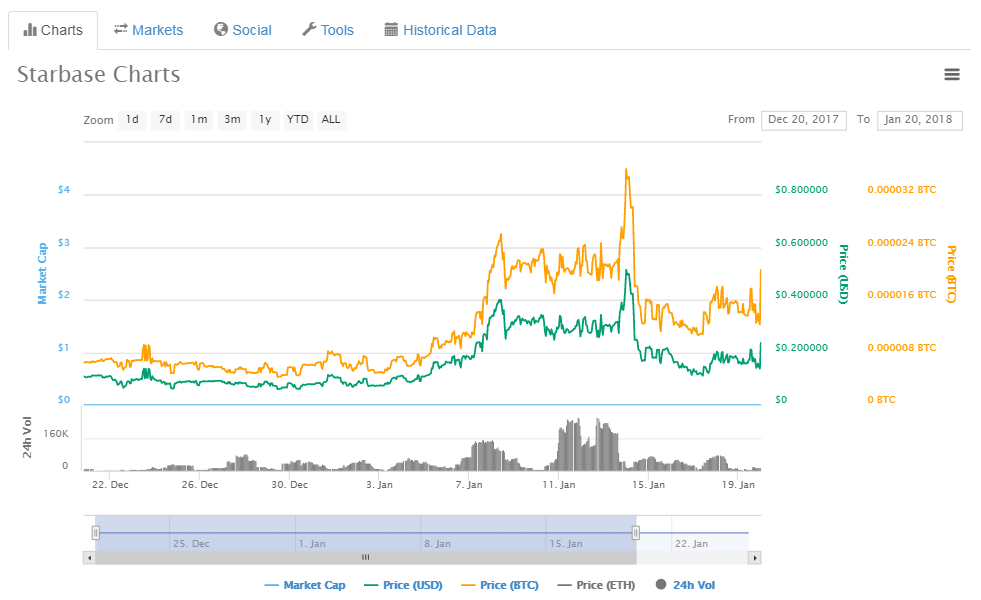This screenshot has height=600, width=981.
Task: Click the From date field
Action: (803, 120)
